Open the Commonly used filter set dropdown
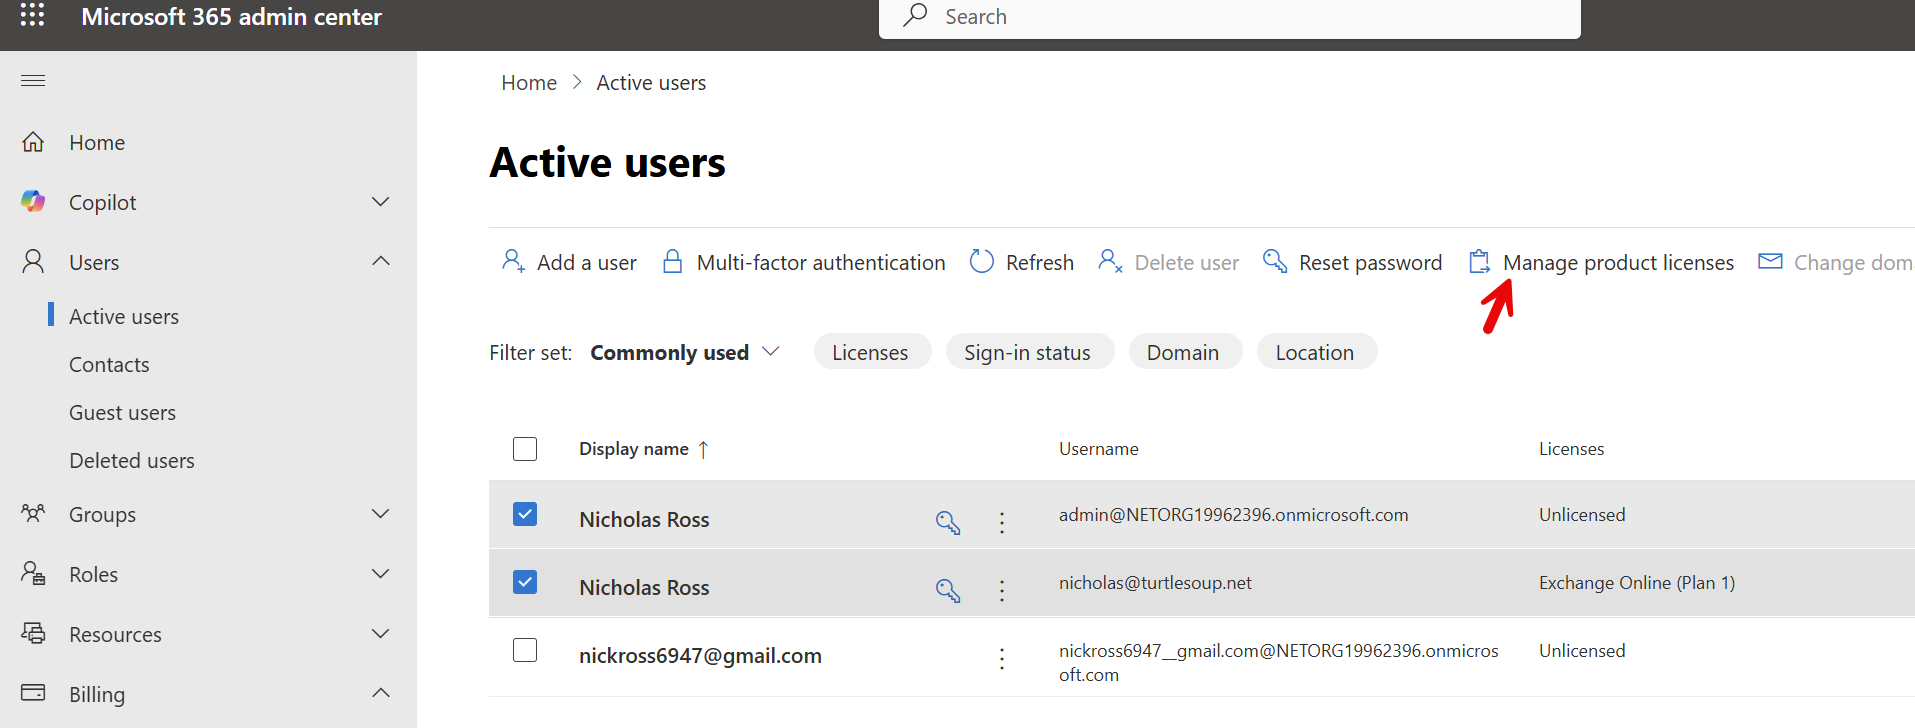 point(684,353)
